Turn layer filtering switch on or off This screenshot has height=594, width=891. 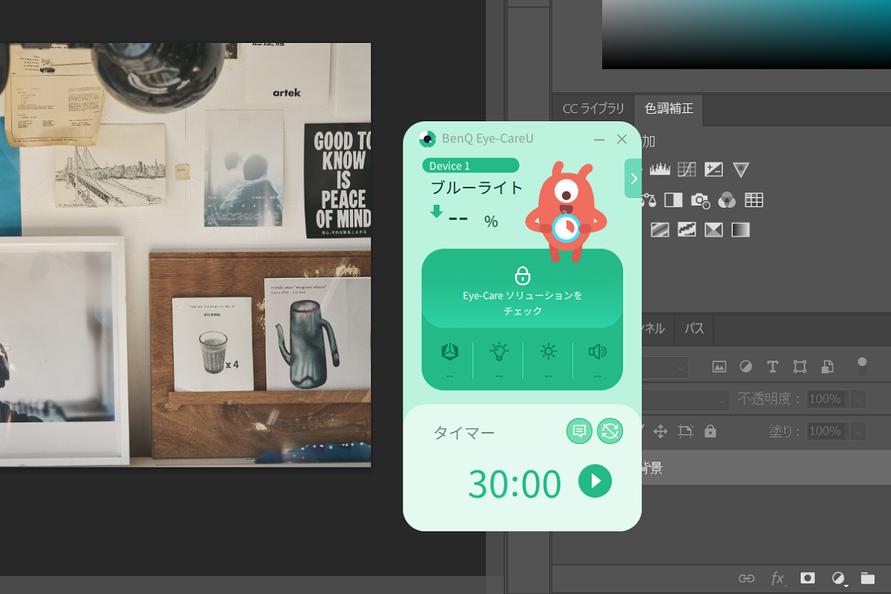[862, 364]
